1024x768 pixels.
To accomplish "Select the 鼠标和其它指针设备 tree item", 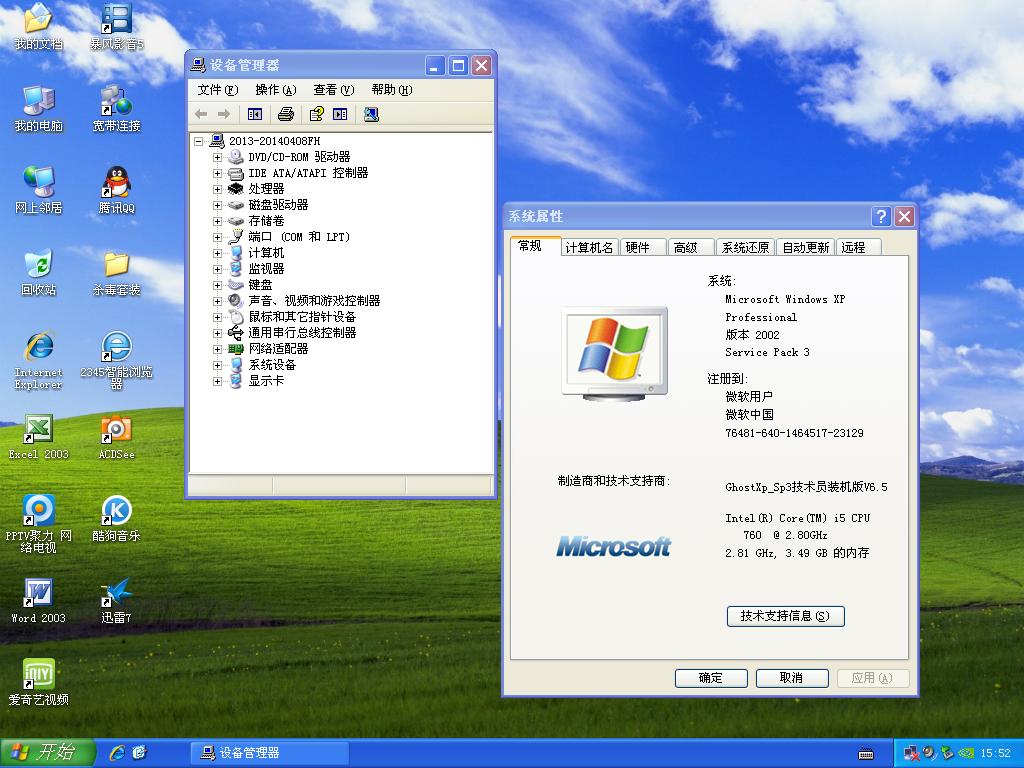I will click(302, 317).
